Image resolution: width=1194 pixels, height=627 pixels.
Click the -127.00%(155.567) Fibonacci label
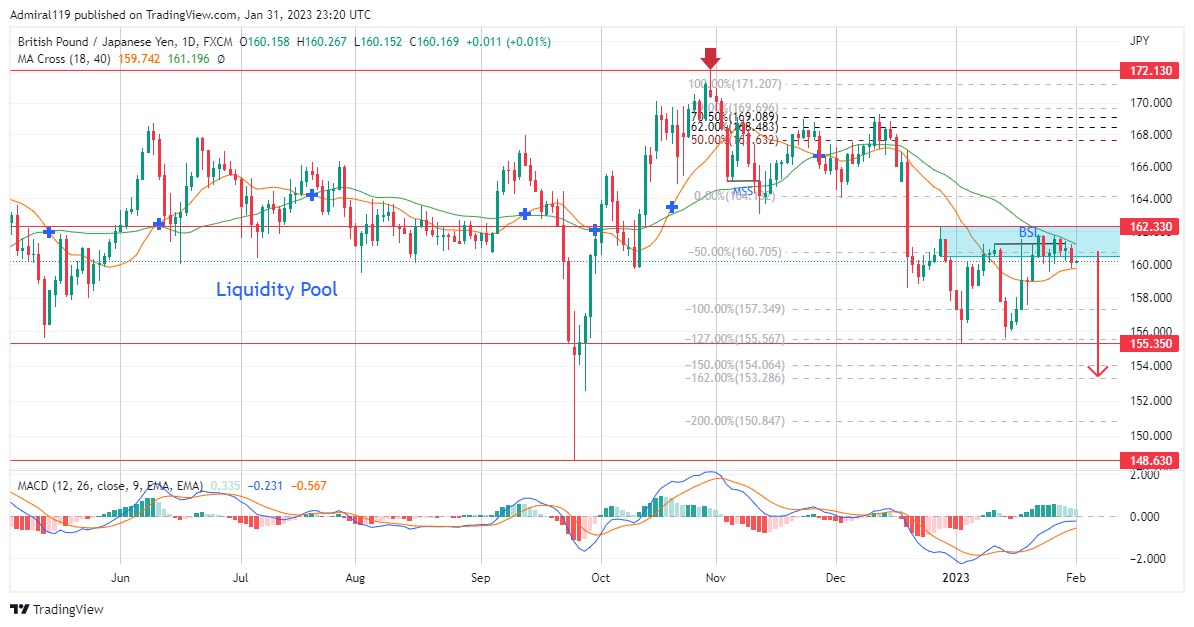click(735, 339)
